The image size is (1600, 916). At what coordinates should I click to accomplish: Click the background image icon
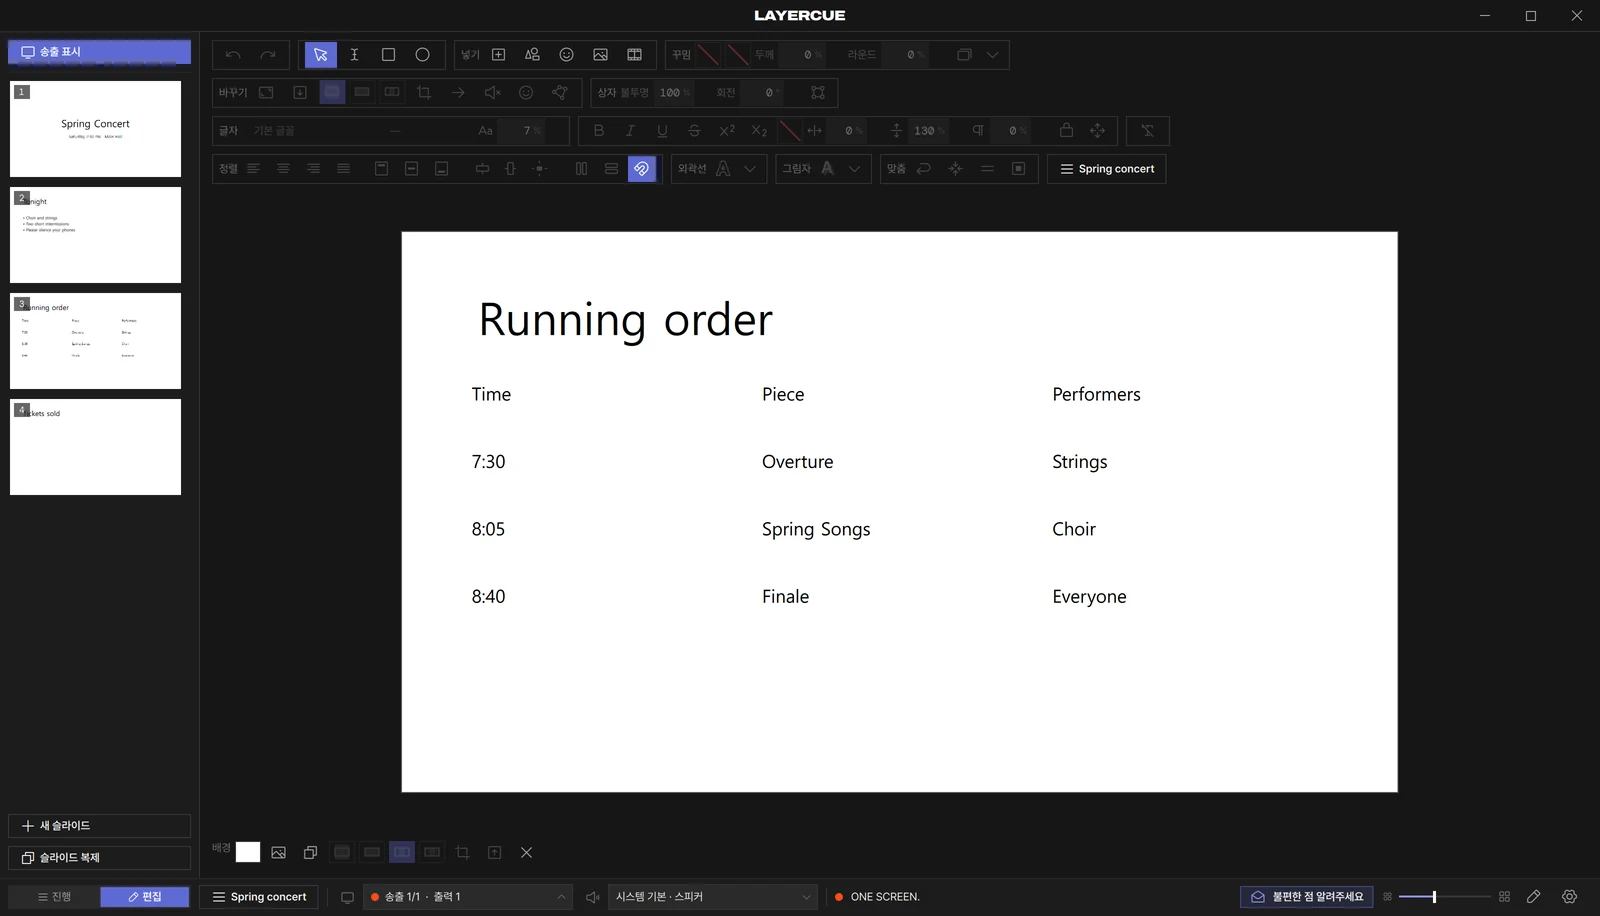(x=278, y=853)
